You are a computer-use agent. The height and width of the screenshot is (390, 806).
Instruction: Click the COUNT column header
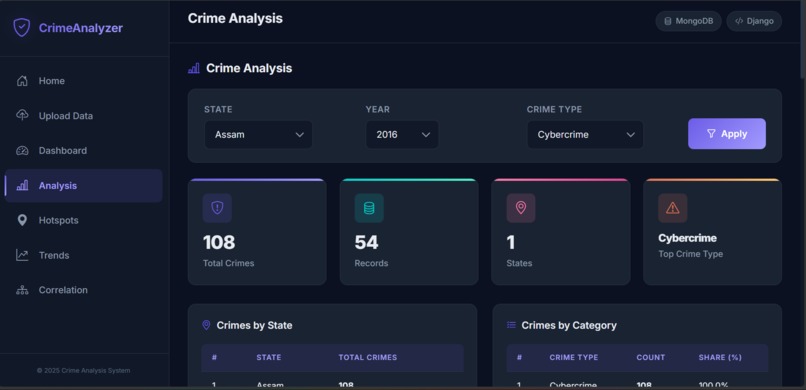coord(651,357)
